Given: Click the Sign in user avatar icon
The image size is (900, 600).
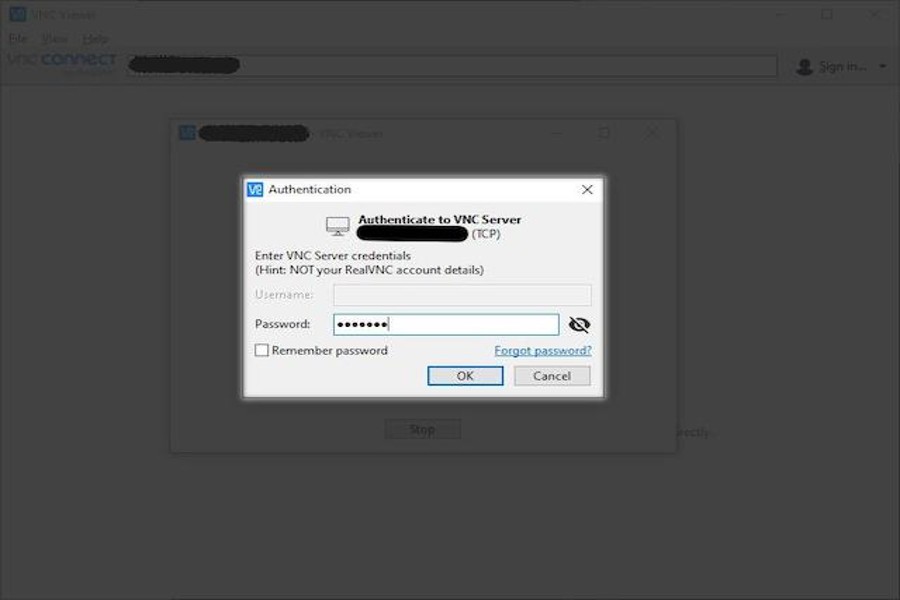Looking at the screenshot, I should click(805, 67).
